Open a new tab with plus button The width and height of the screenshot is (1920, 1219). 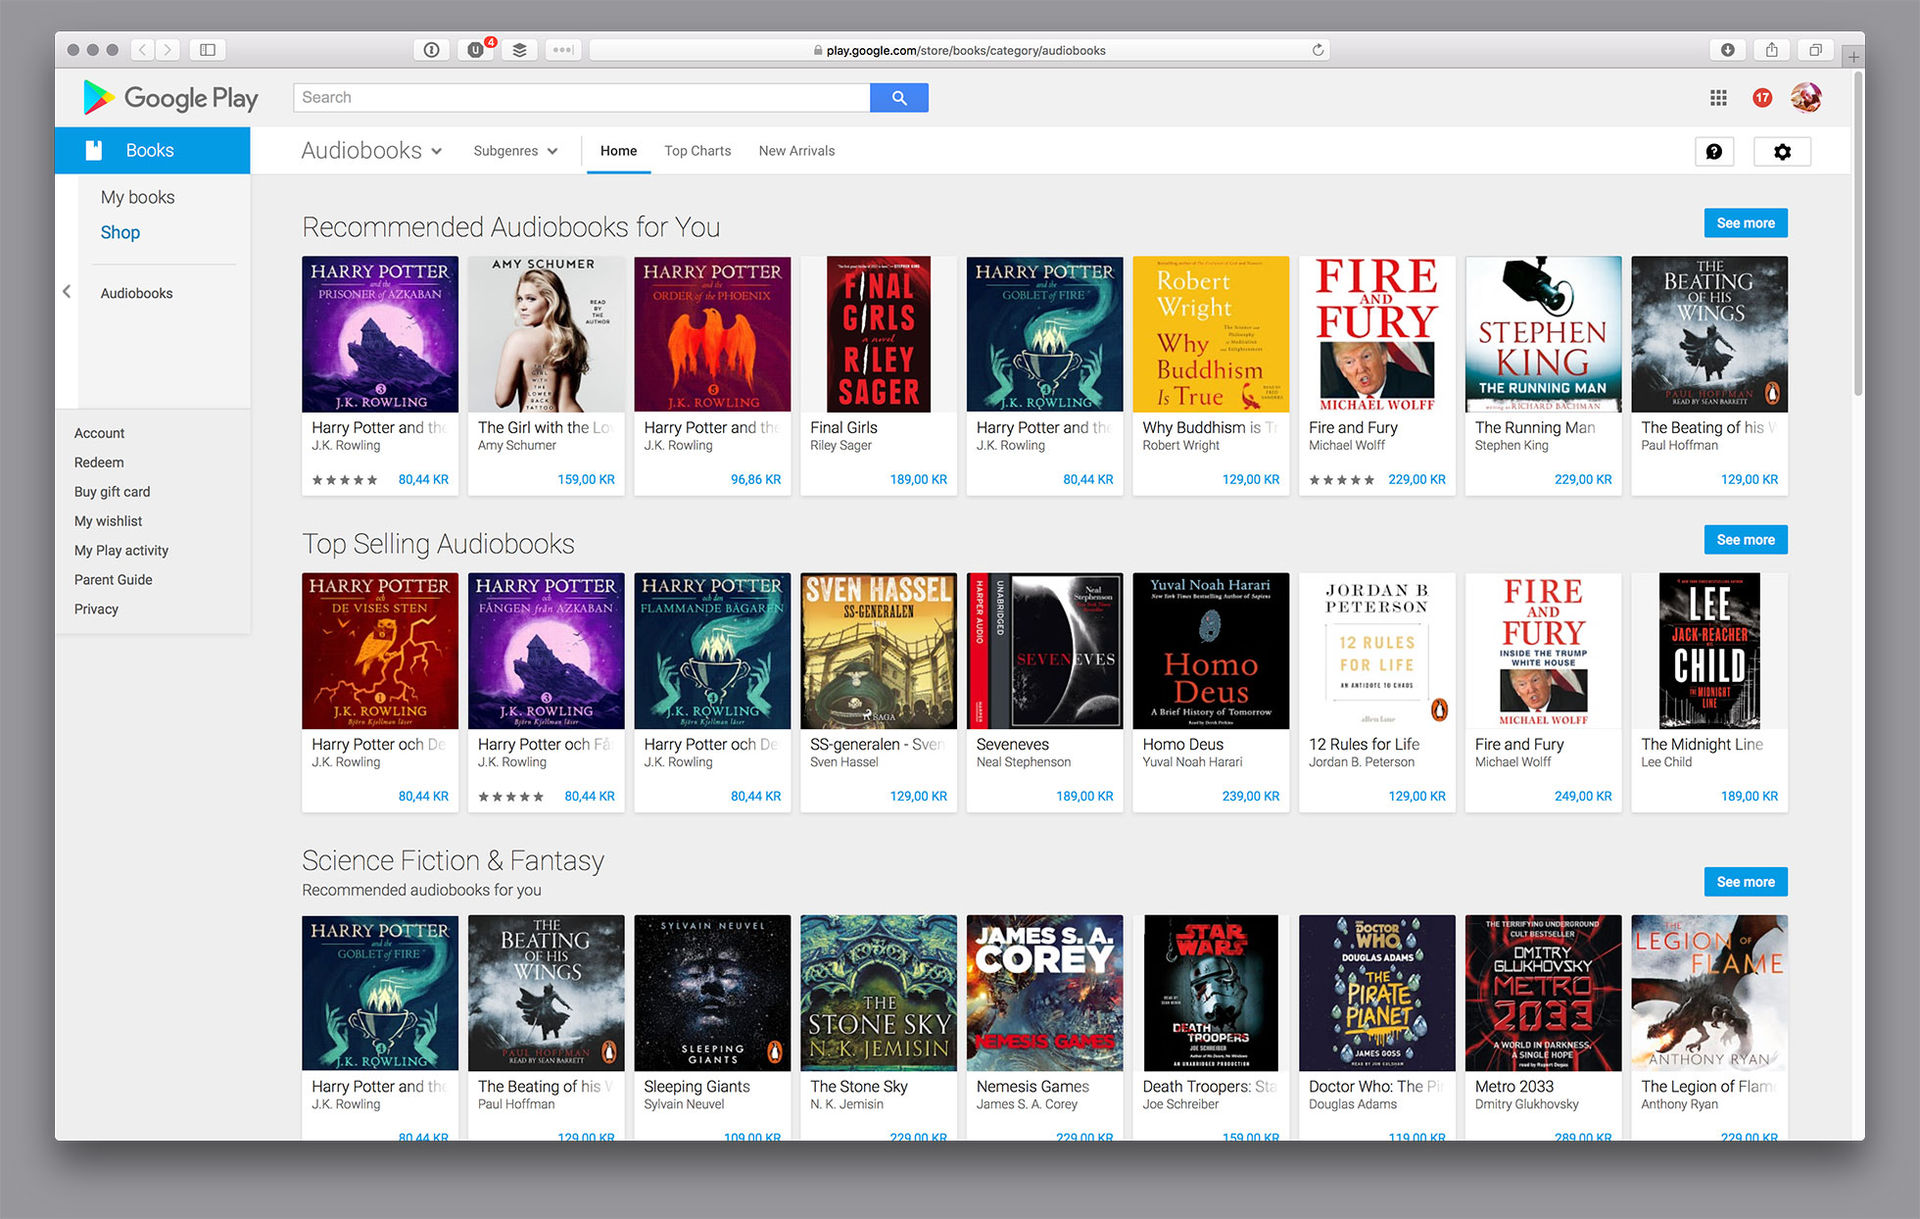tap(1853, 57)
